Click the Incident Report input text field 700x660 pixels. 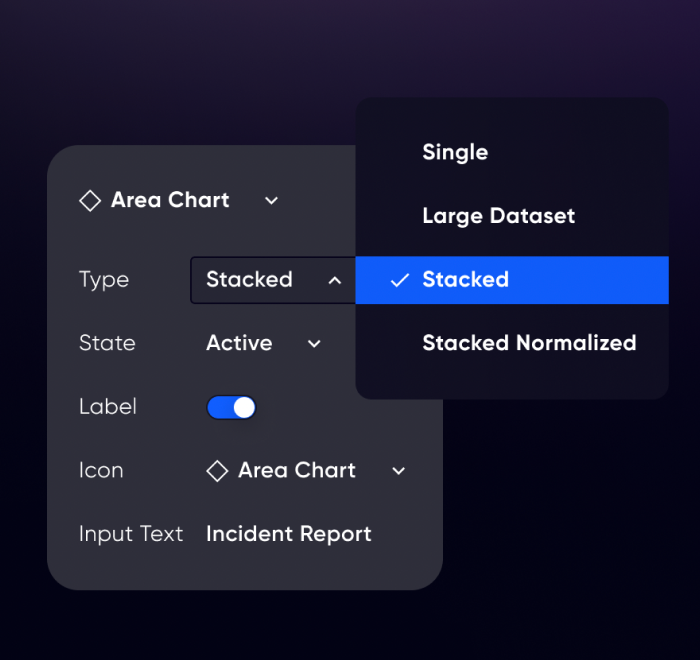pos(288,534)
